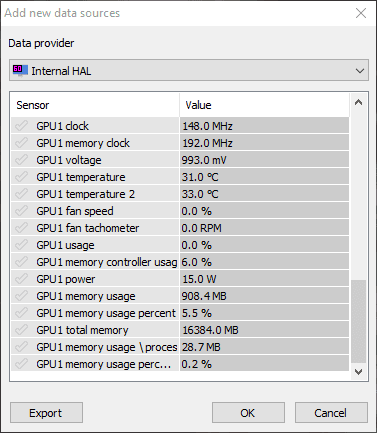Toggle the checkmark for GPU1 power
This screenshot has width=377, height=433.
[21, 279]
